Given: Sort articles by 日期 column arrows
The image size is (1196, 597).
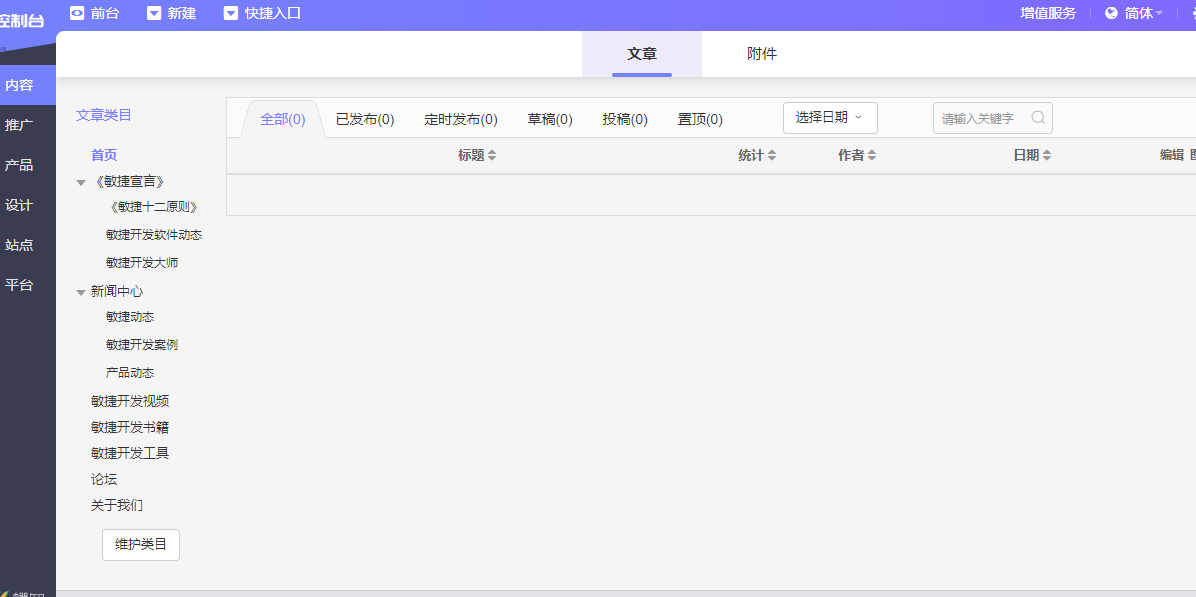Looking at the screenshot, I should pyautogui.click(x=1046, y=155).
